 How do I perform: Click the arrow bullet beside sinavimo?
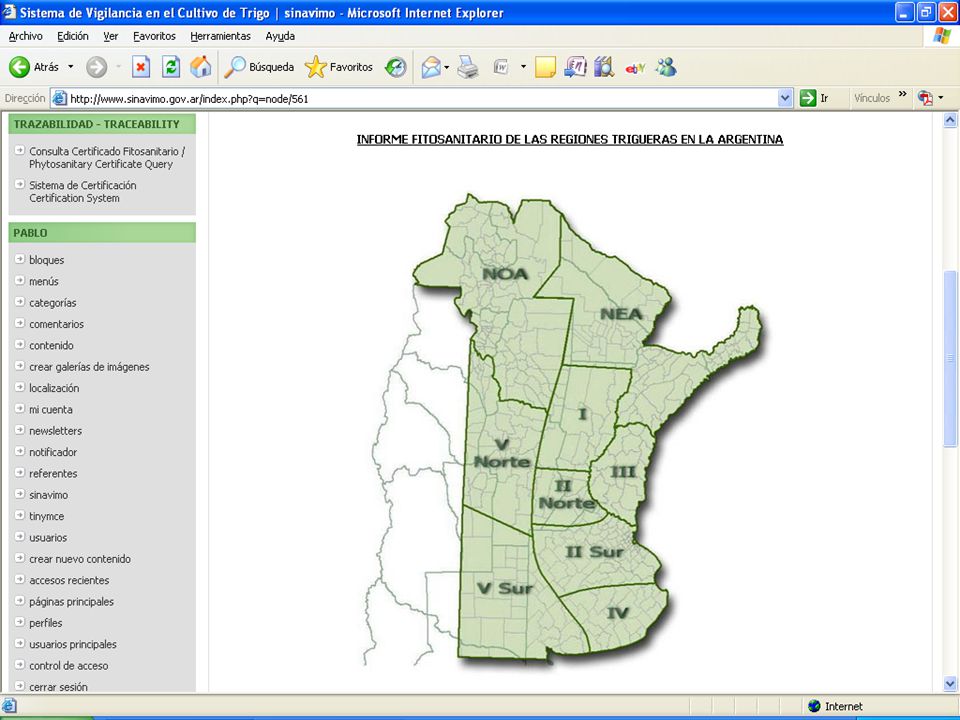20,494
